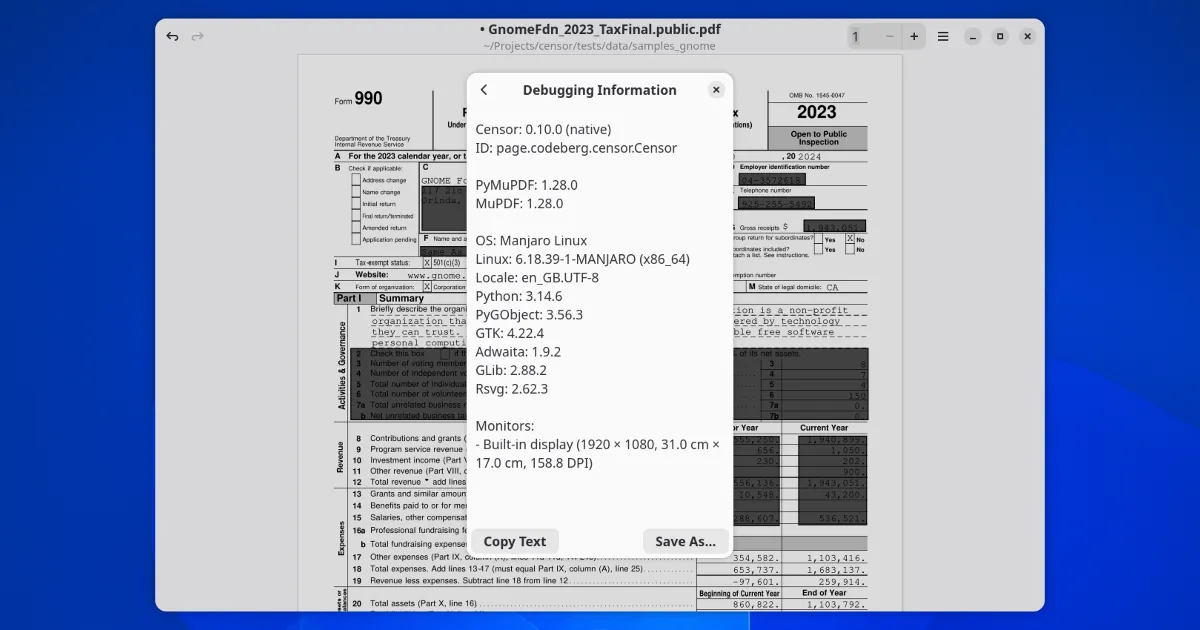This screenshot has width=1200, height=630.
Task: Increase page number with the plus button
Action: pos(914,36)
